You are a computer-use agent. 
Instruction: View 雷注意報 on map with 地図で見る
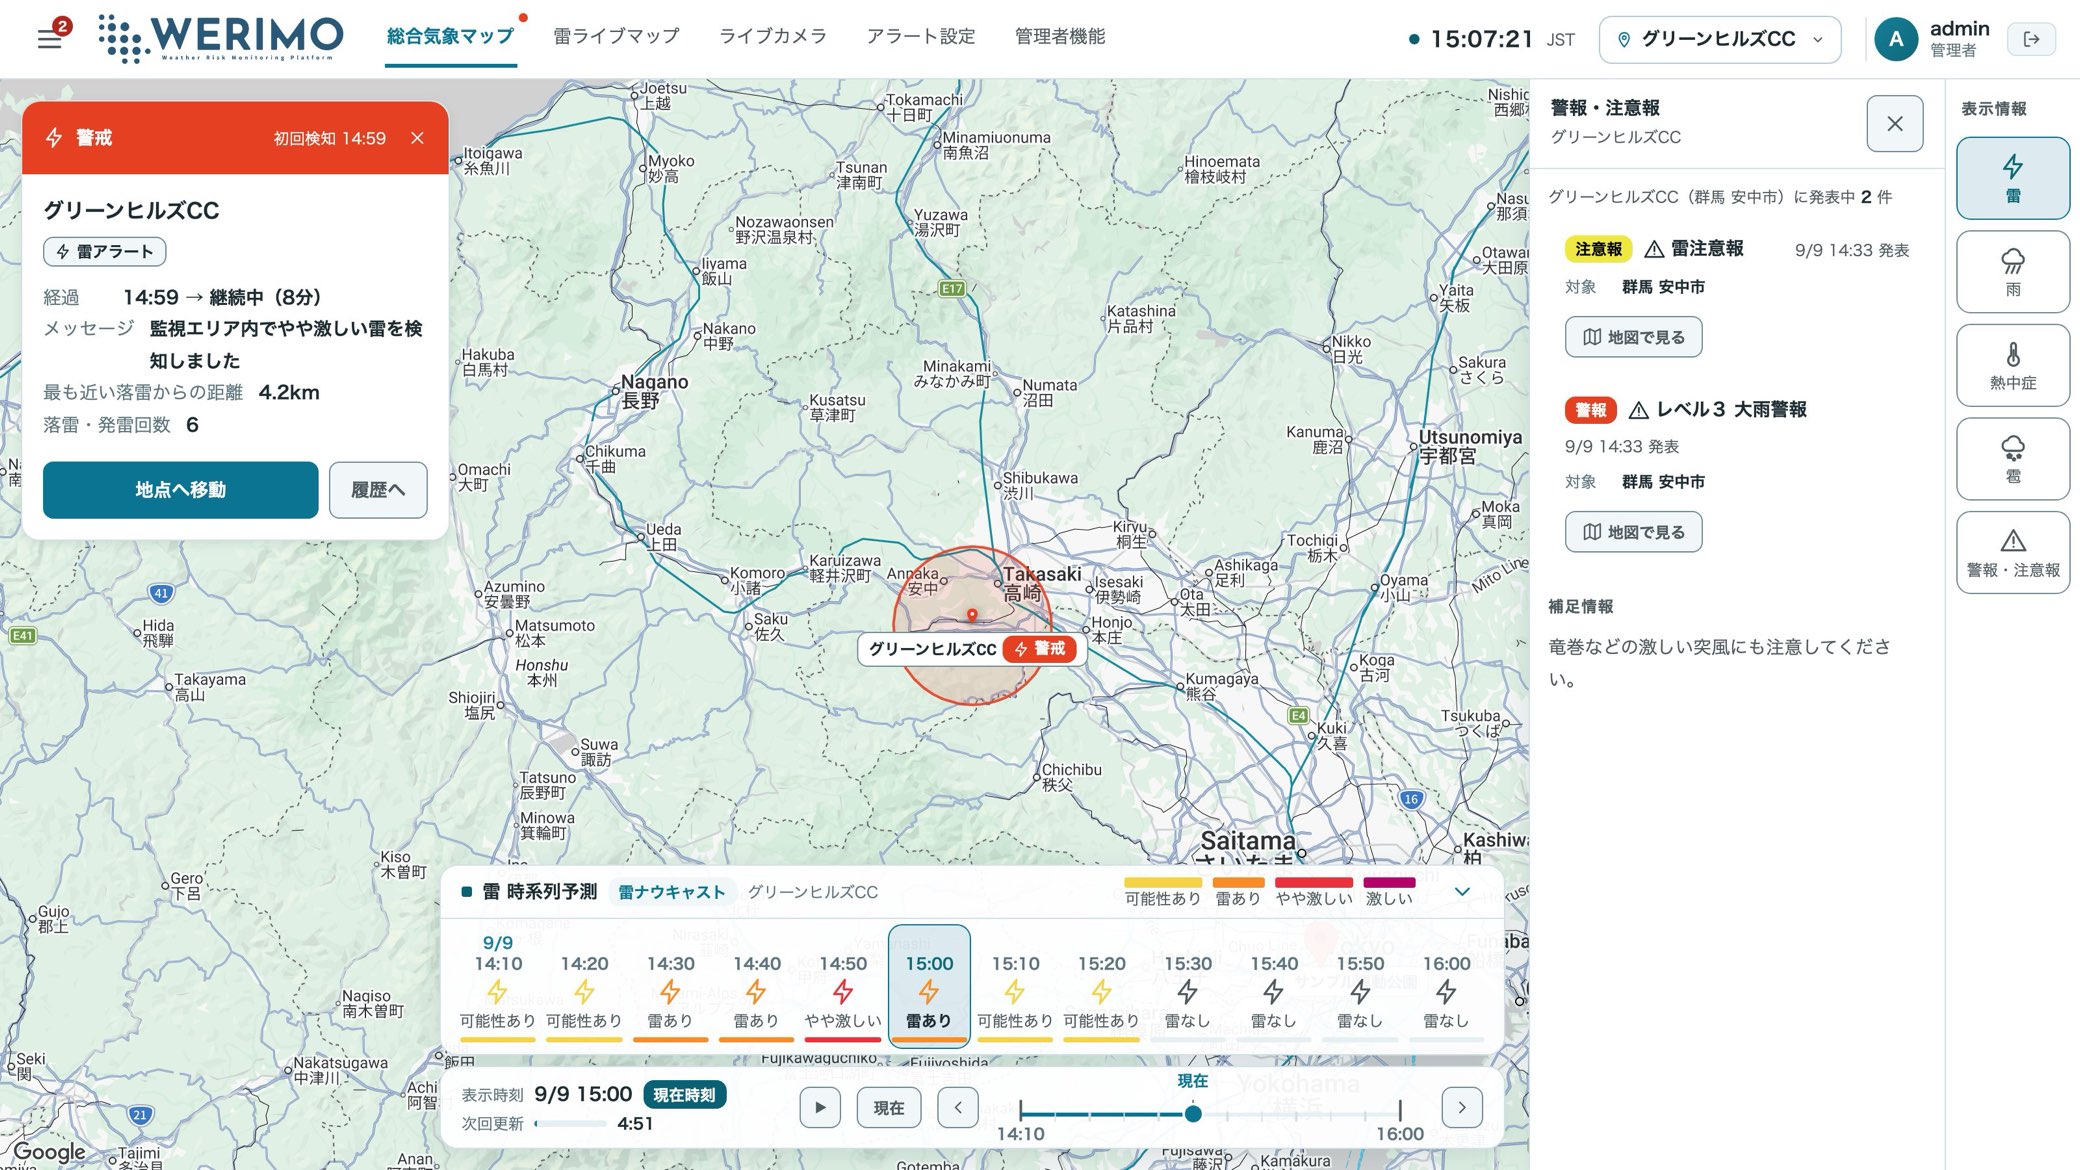point(1633,337)
